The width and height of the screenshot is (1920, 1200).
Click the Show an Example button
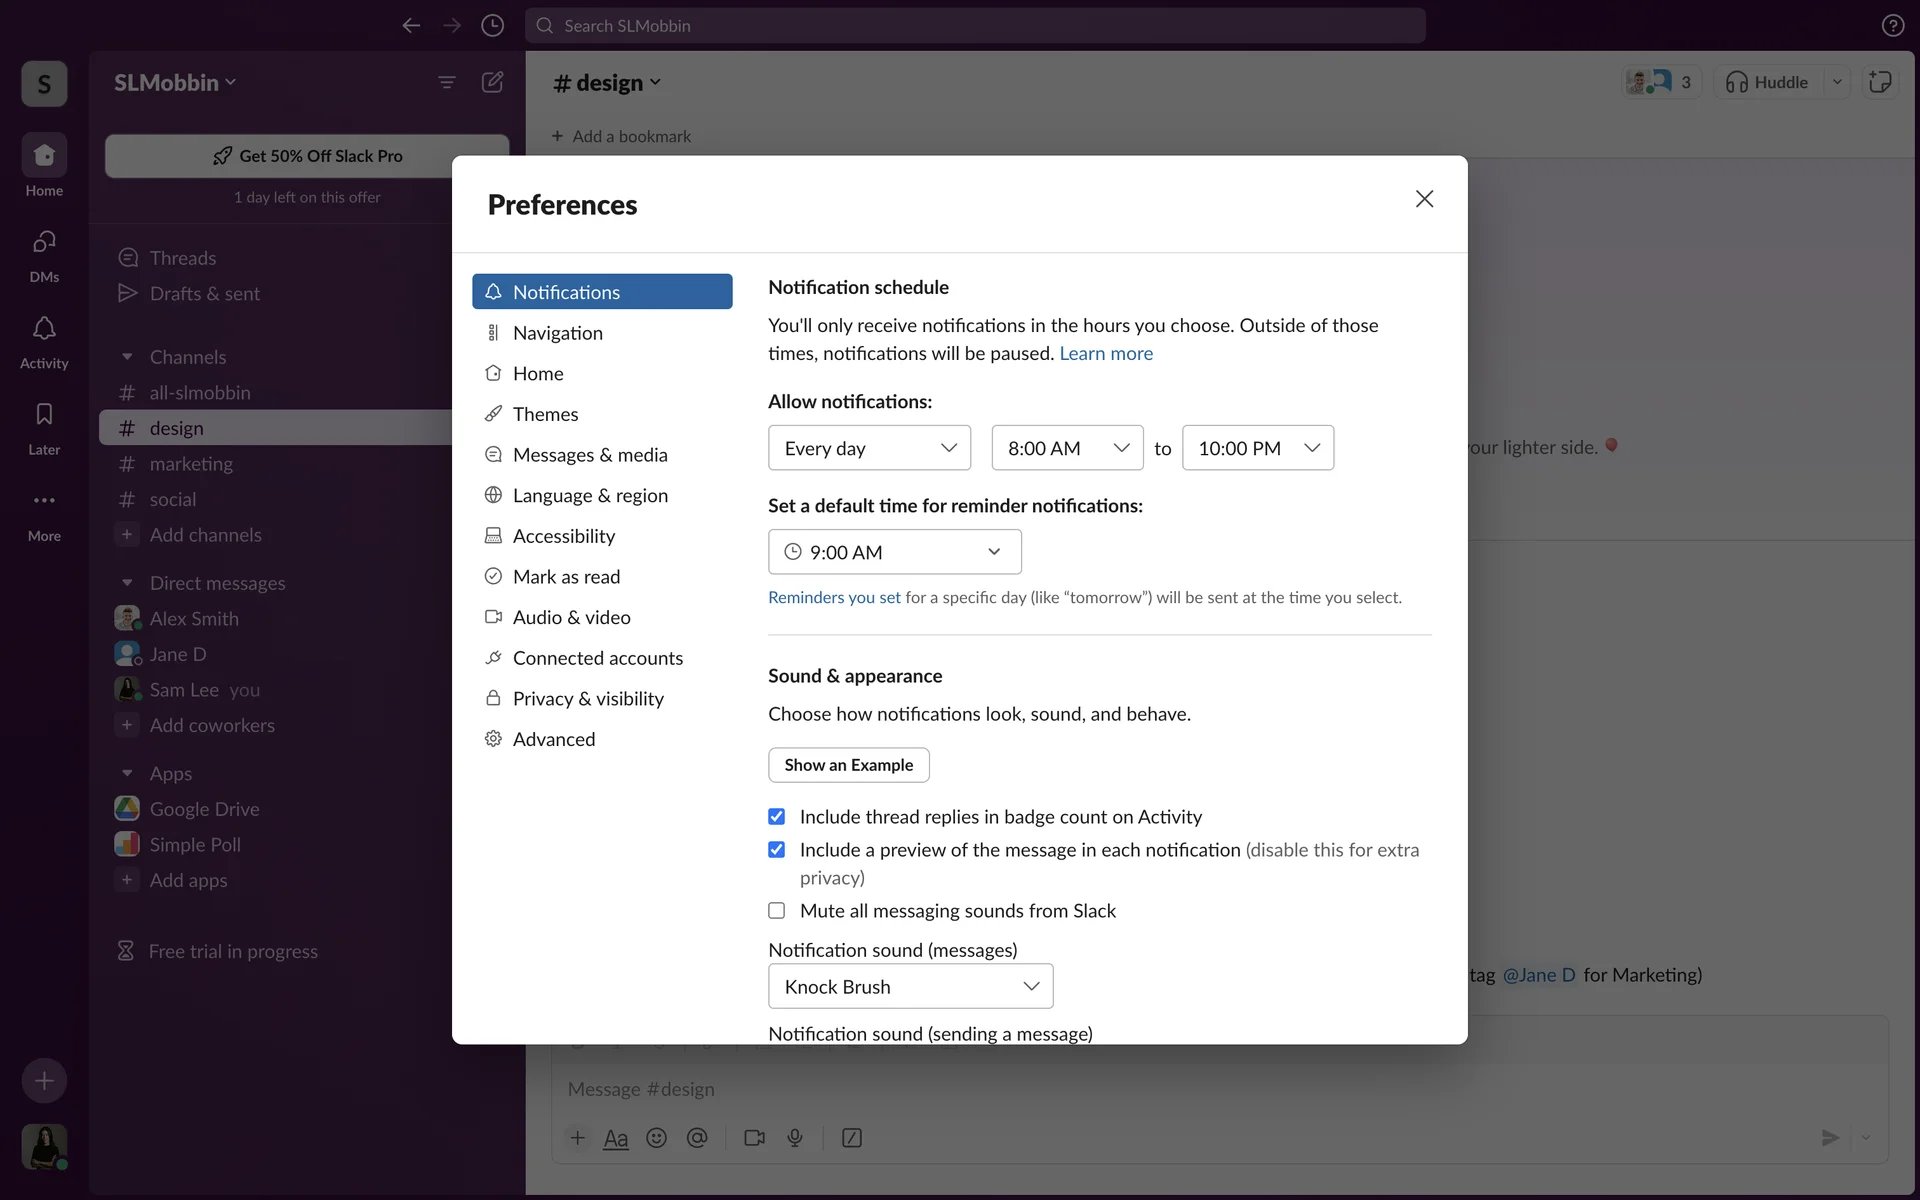(848, 765)
